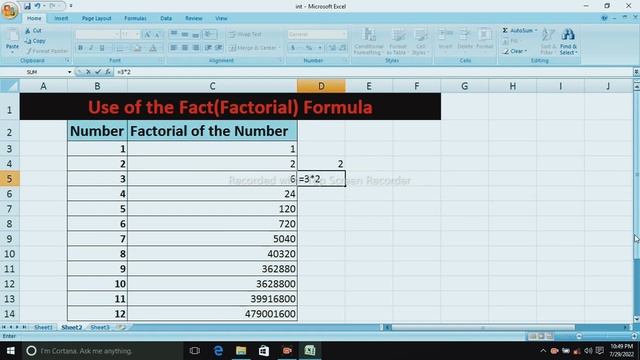Save the workbook from Quick Access
This screenshot has width=640, height=360.
(x=27, y=6)
